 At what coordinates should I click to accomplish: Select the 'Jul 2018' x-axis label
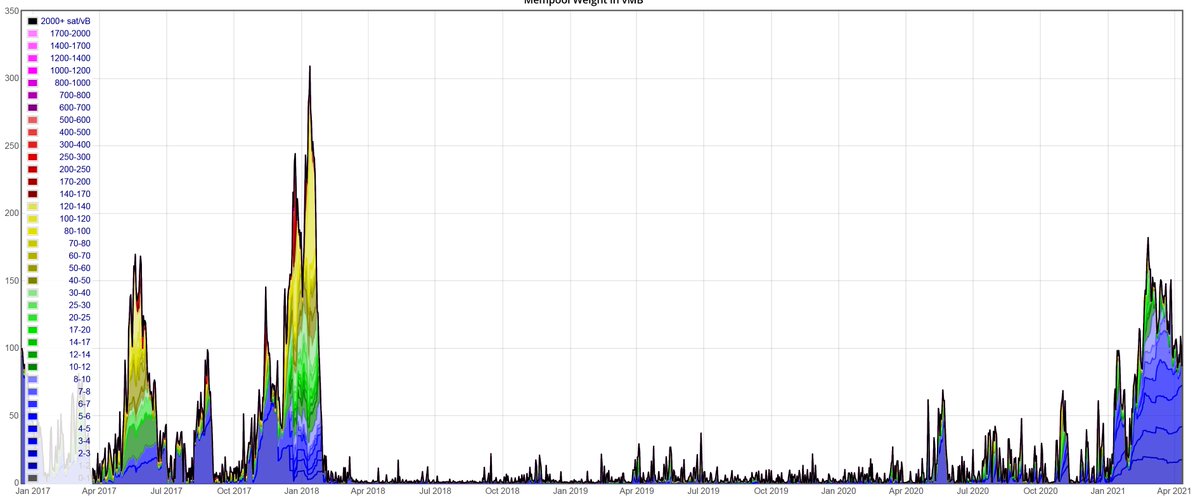pos(434,491)
